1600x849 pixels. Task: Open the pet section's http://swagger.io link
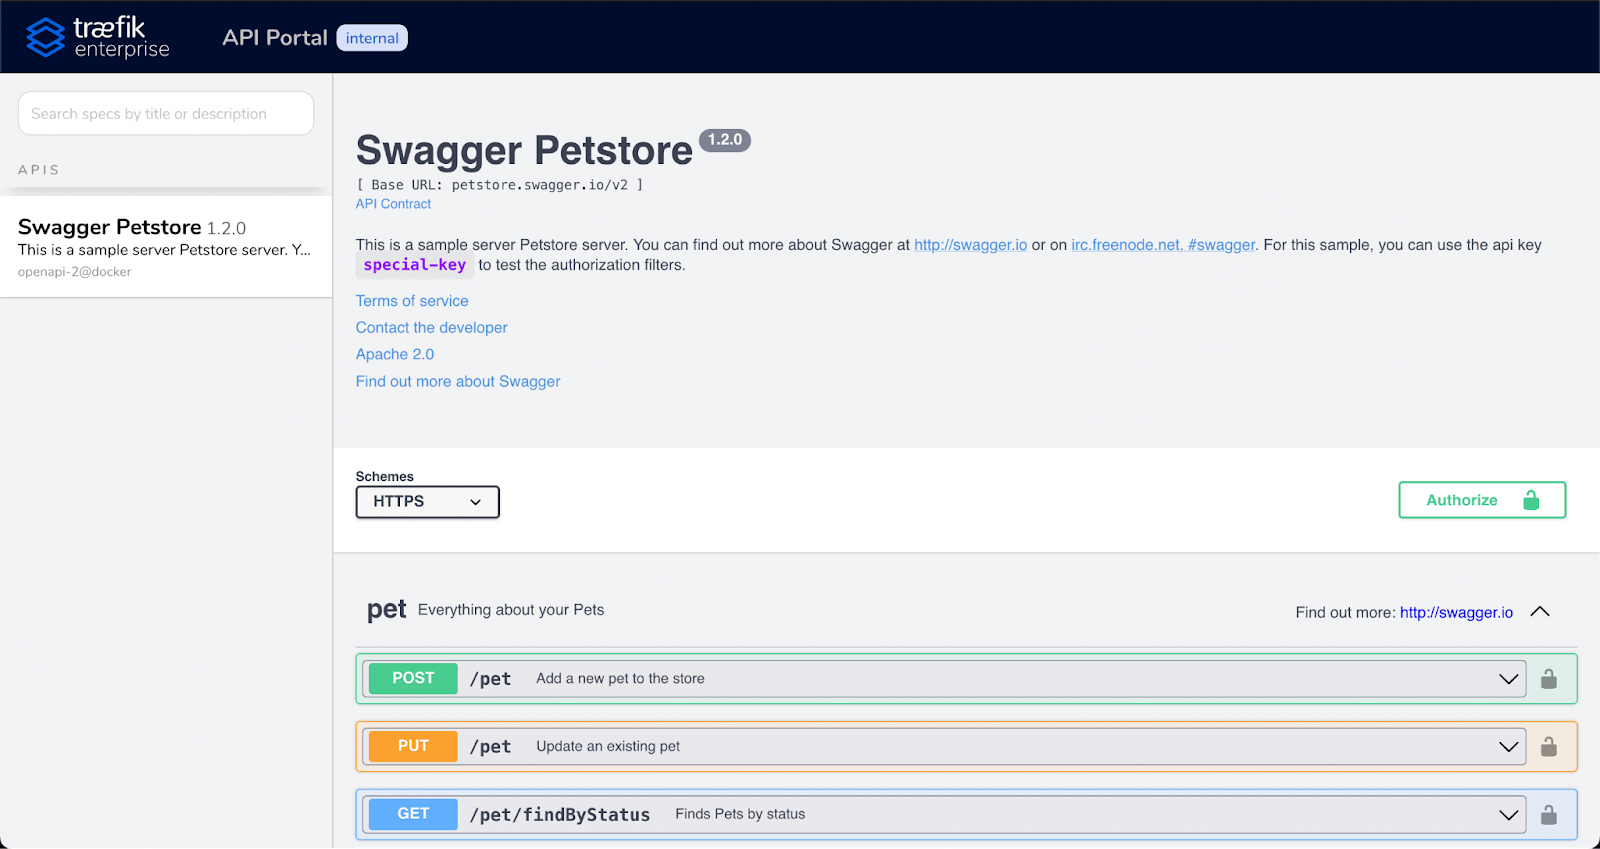(x=1456, y=612)
